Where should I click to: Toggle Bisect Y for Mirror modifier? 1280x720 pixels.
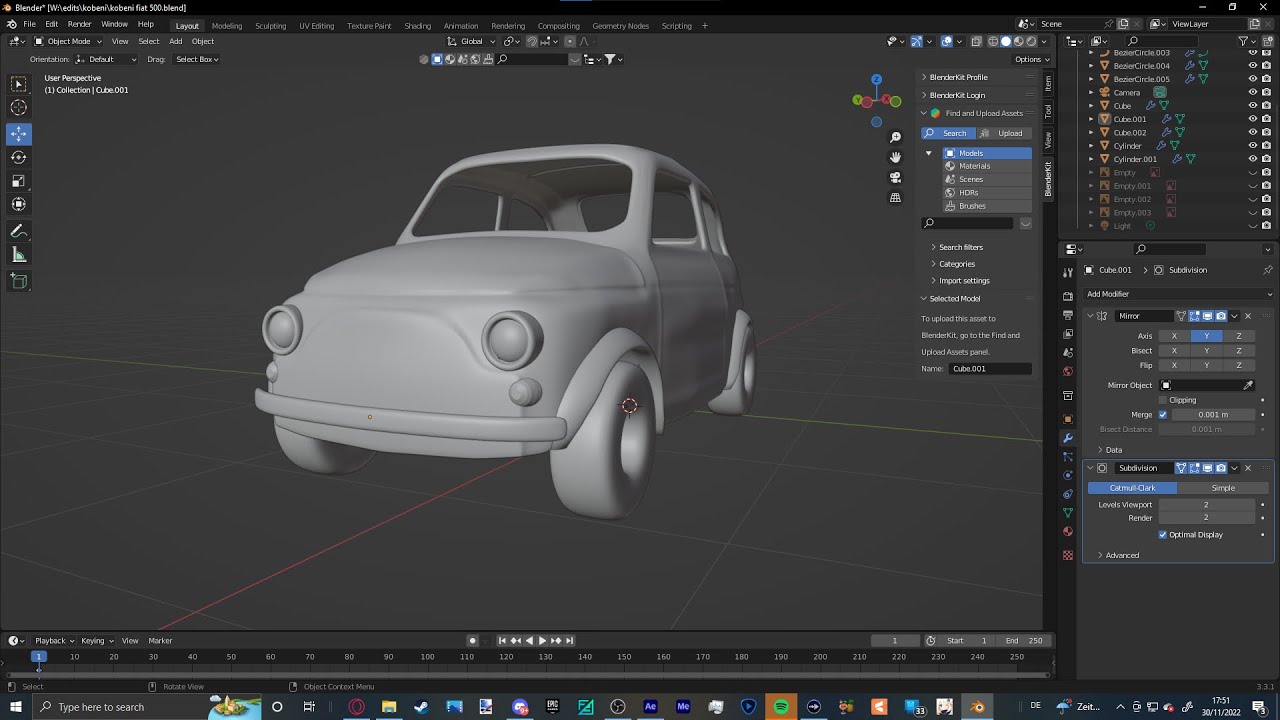pyautogui.click(x=1206, y=351)
